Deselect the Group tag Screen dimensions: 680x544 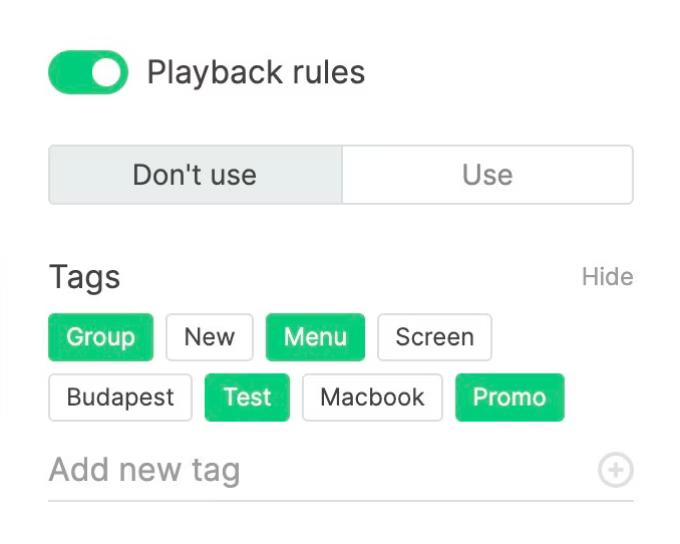tap(101, 337)
